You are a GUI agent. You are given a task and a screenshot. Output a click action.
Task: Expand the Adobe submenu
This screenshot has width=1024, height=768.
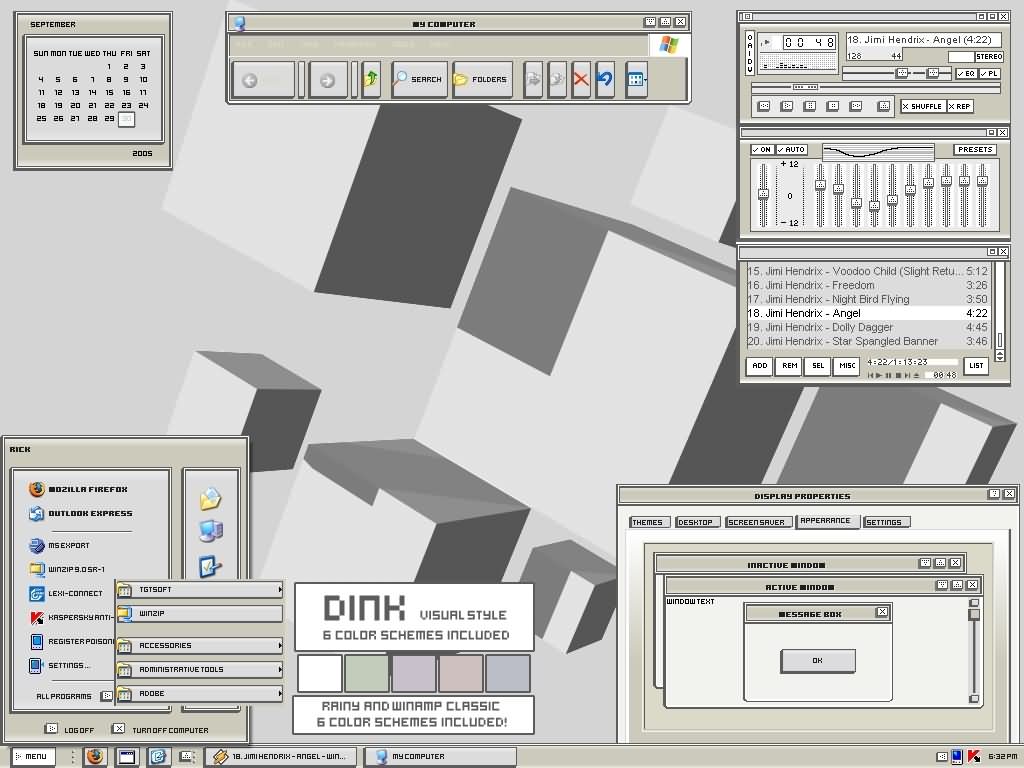200,694
